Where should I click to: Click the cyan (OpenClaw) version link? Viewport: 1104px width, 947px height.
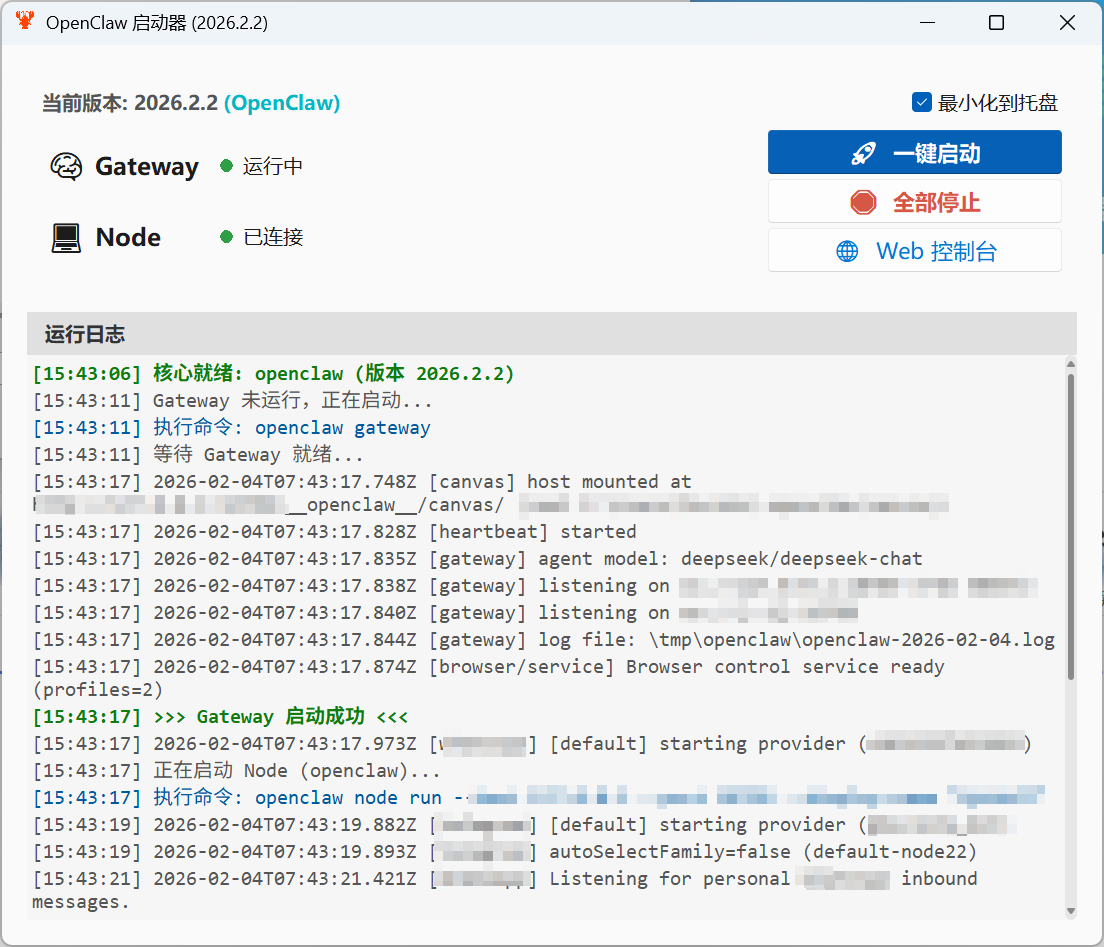coord(282,103)
